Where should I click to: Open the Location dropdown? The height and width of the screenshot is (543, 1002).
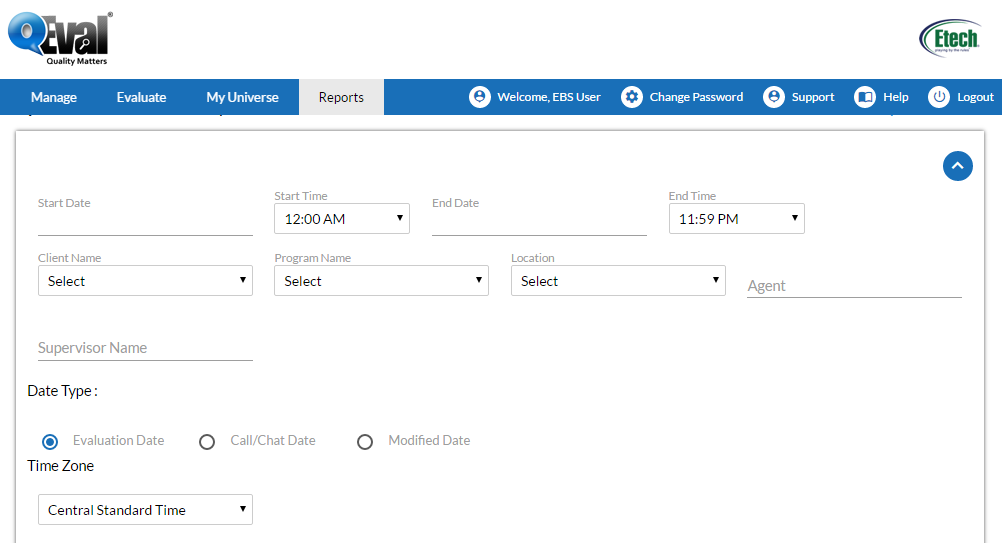click(618, 281)
